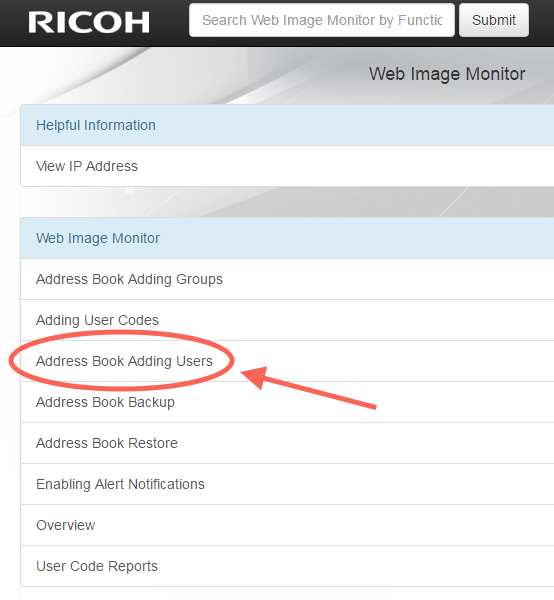
Task: Focus the Search Web Image Monitor field
Action: point(322,20)
